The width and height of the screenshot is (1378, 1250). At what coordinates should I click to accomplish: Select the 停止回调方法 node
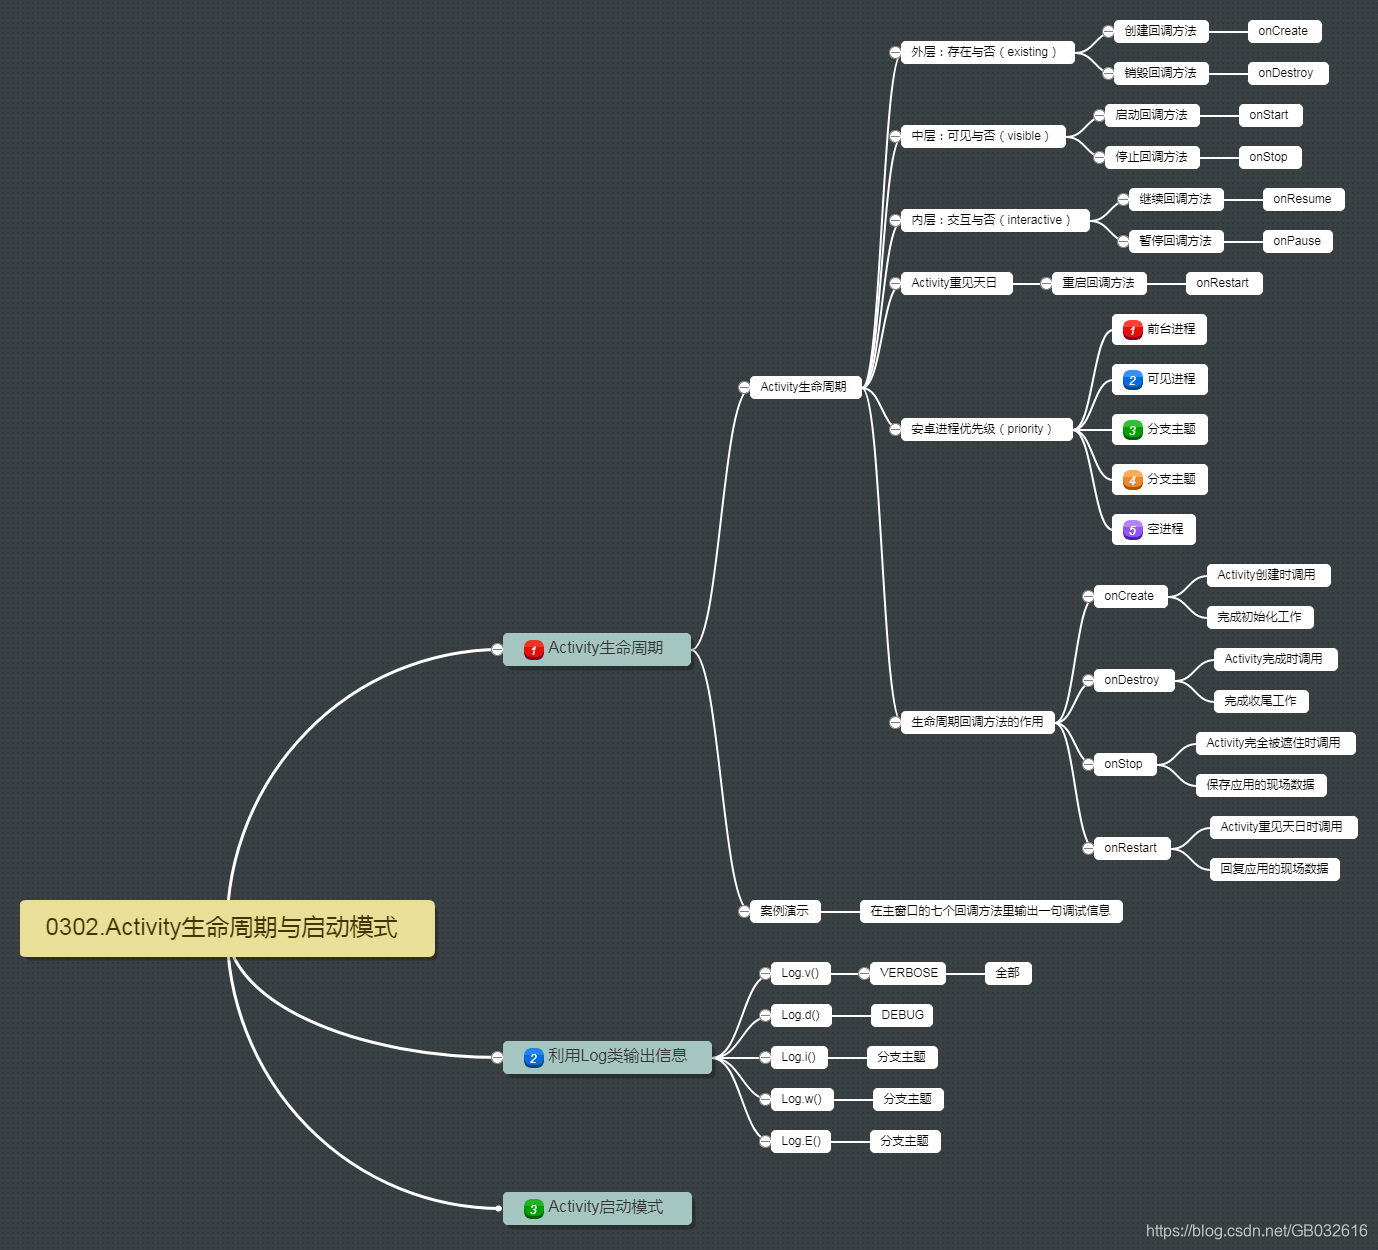[x=1152, y=157]
